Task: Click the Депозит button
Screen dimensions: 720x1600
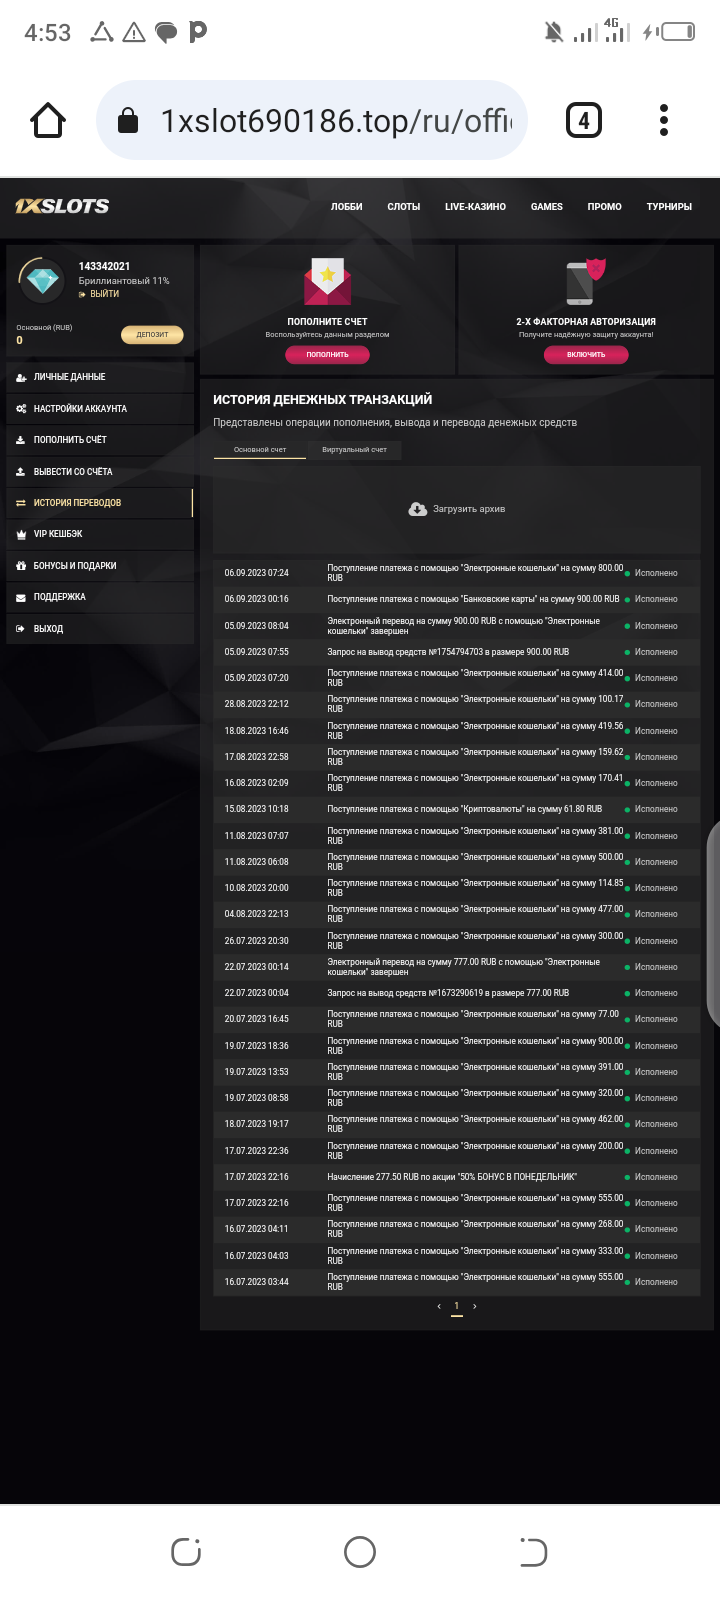Action: point(152,335)
